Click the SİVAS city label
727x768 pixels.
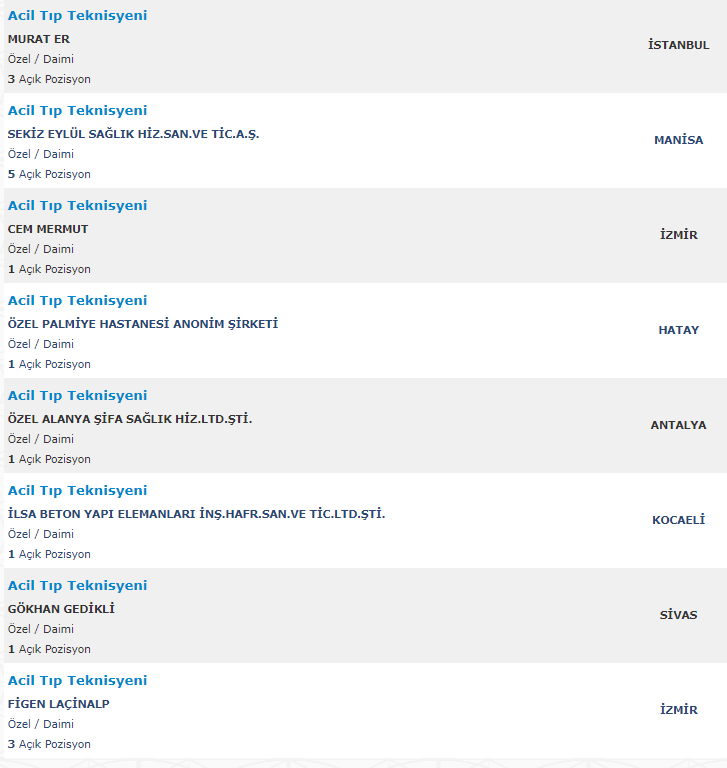678,615
